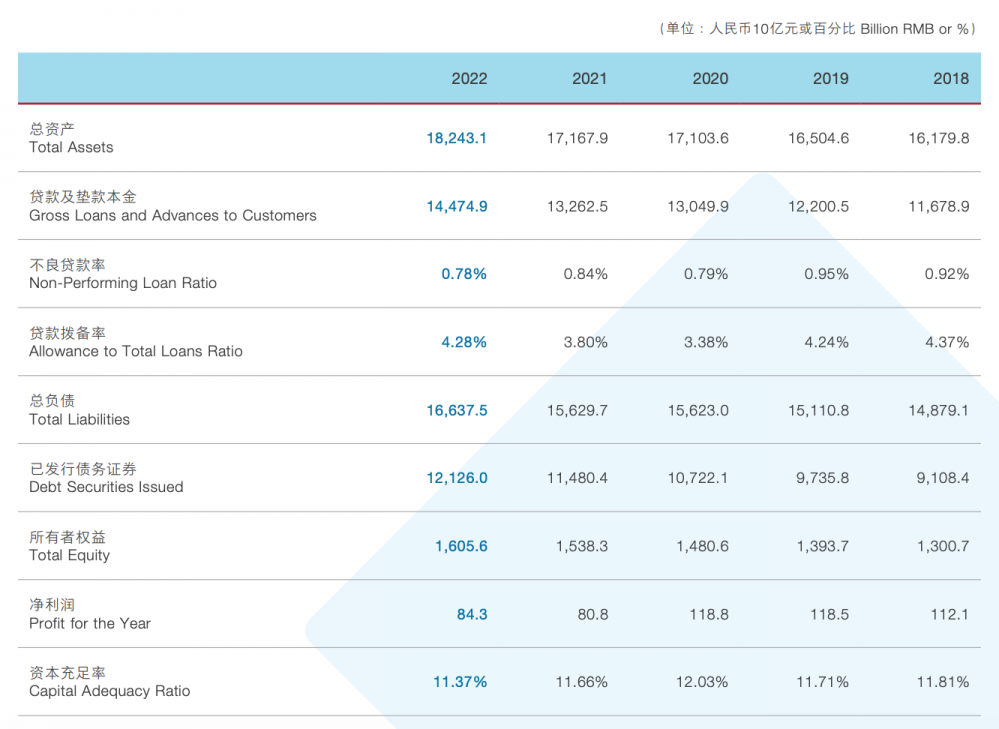The width and height of the screenshot is (999, 729).
Task: Click the Total Liabilities row label
Action: point(79,419)
